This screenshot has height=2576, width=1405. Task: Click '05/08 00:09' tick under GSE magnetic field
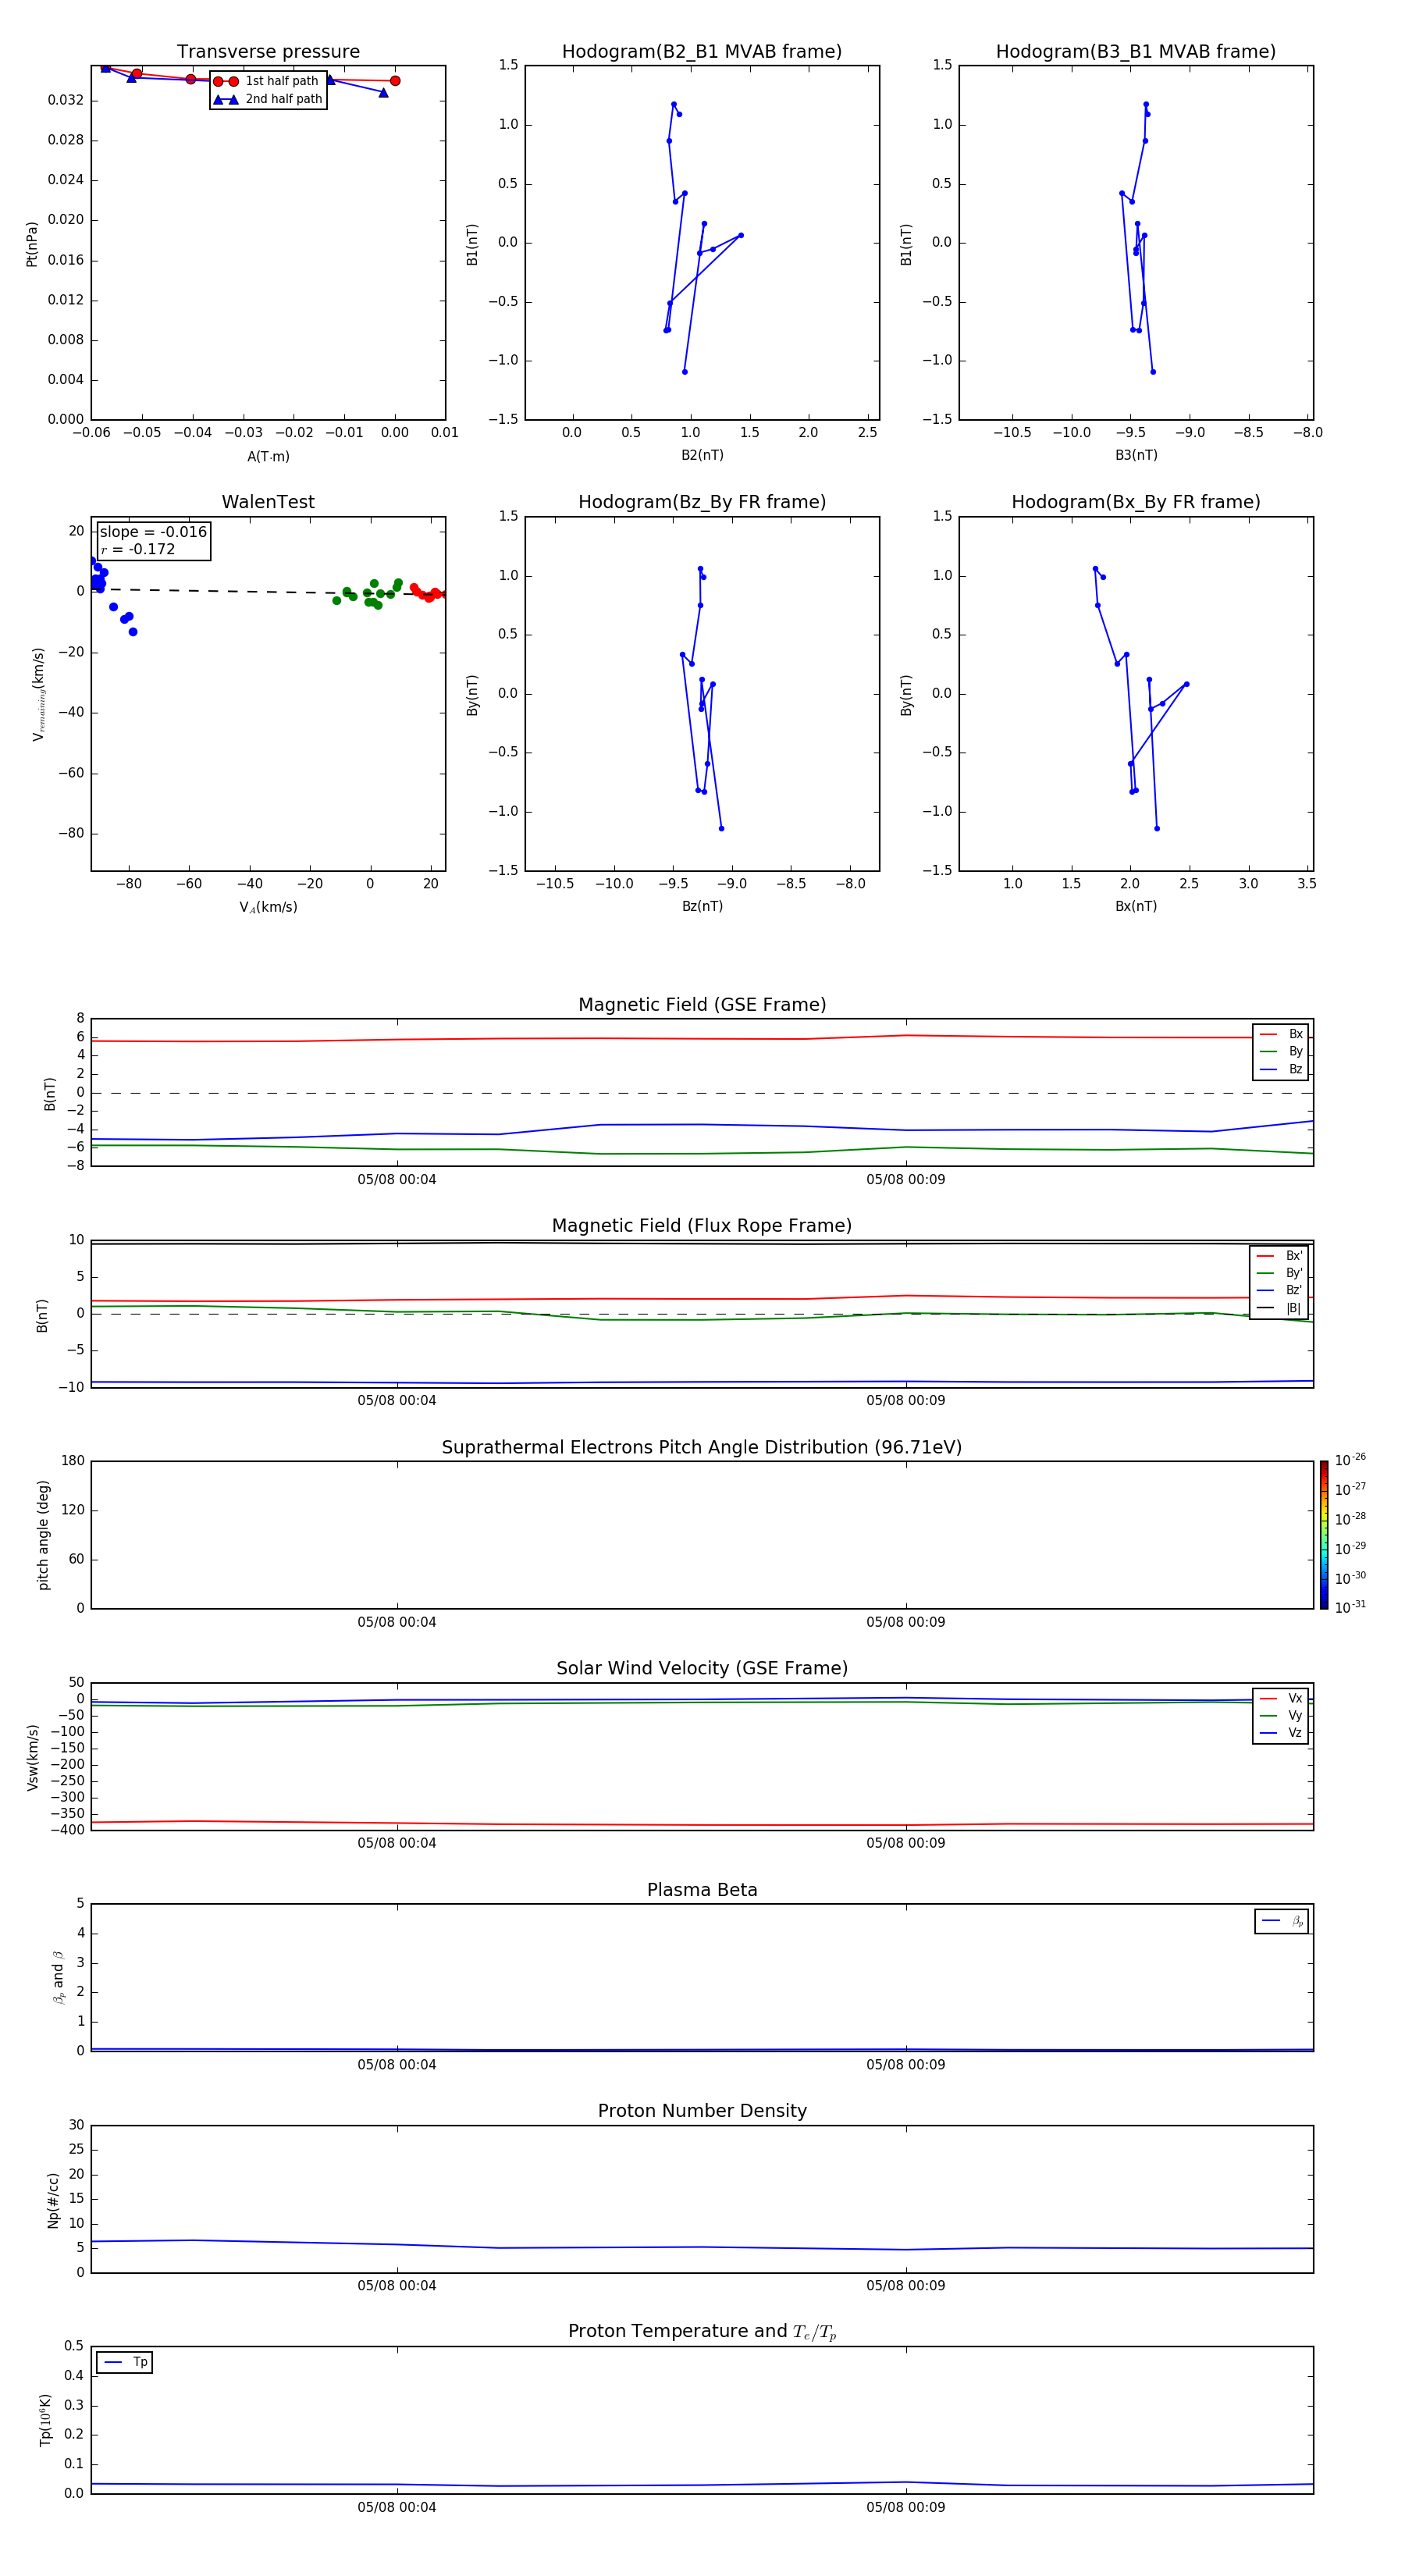[x=906, y=1180]
